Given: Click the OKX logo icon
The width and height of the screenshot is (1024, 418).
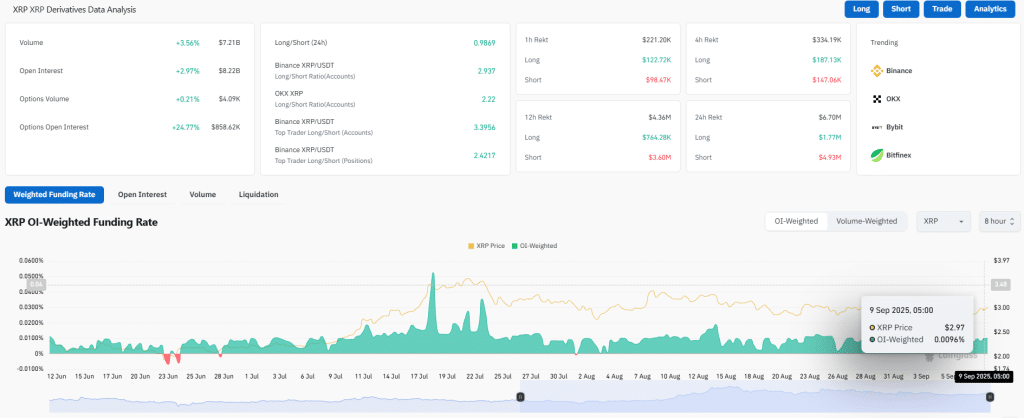Looking at the screenshot, I should 877,99.
